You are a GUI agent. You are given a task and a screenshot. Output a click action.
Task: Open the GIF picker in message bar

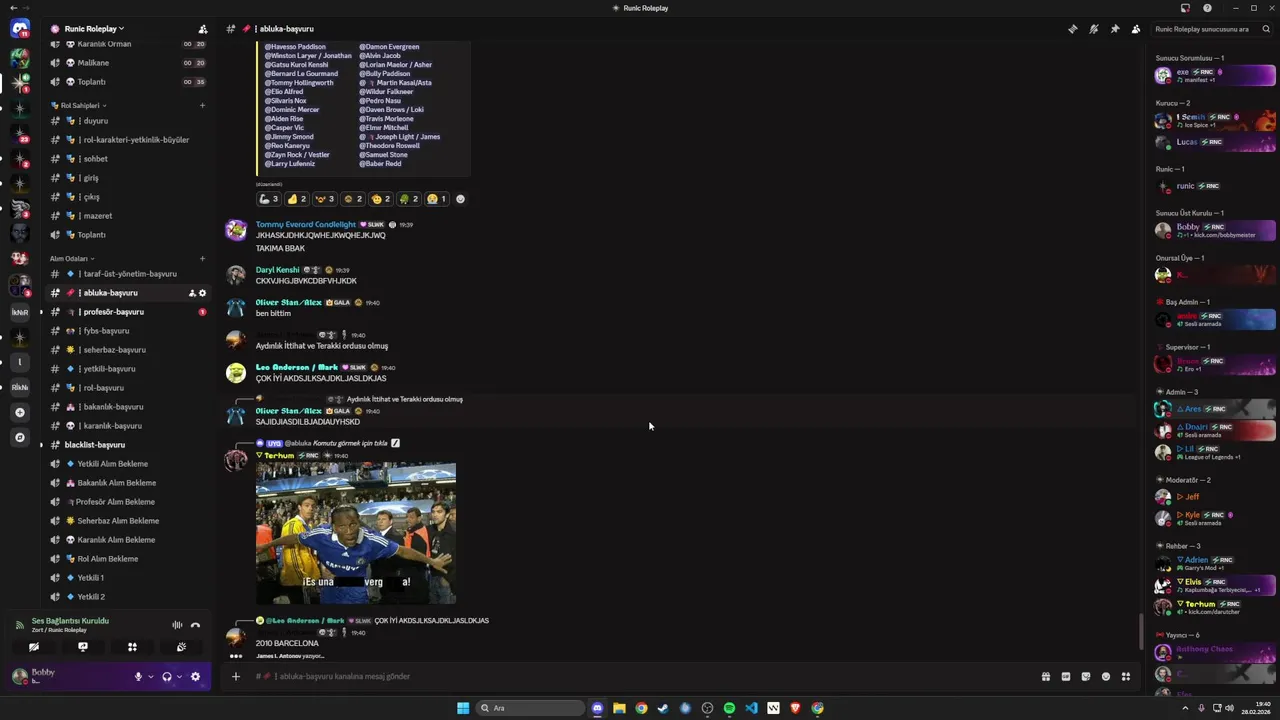click(x=1066, y=677)
